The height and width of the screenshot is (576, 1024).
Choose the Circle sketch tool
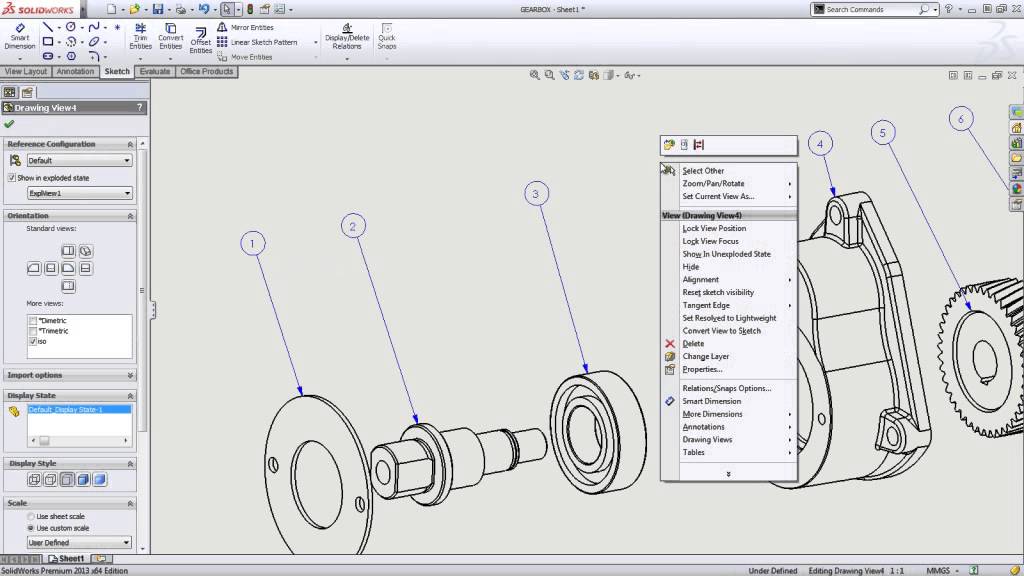(x=71, y=27)
